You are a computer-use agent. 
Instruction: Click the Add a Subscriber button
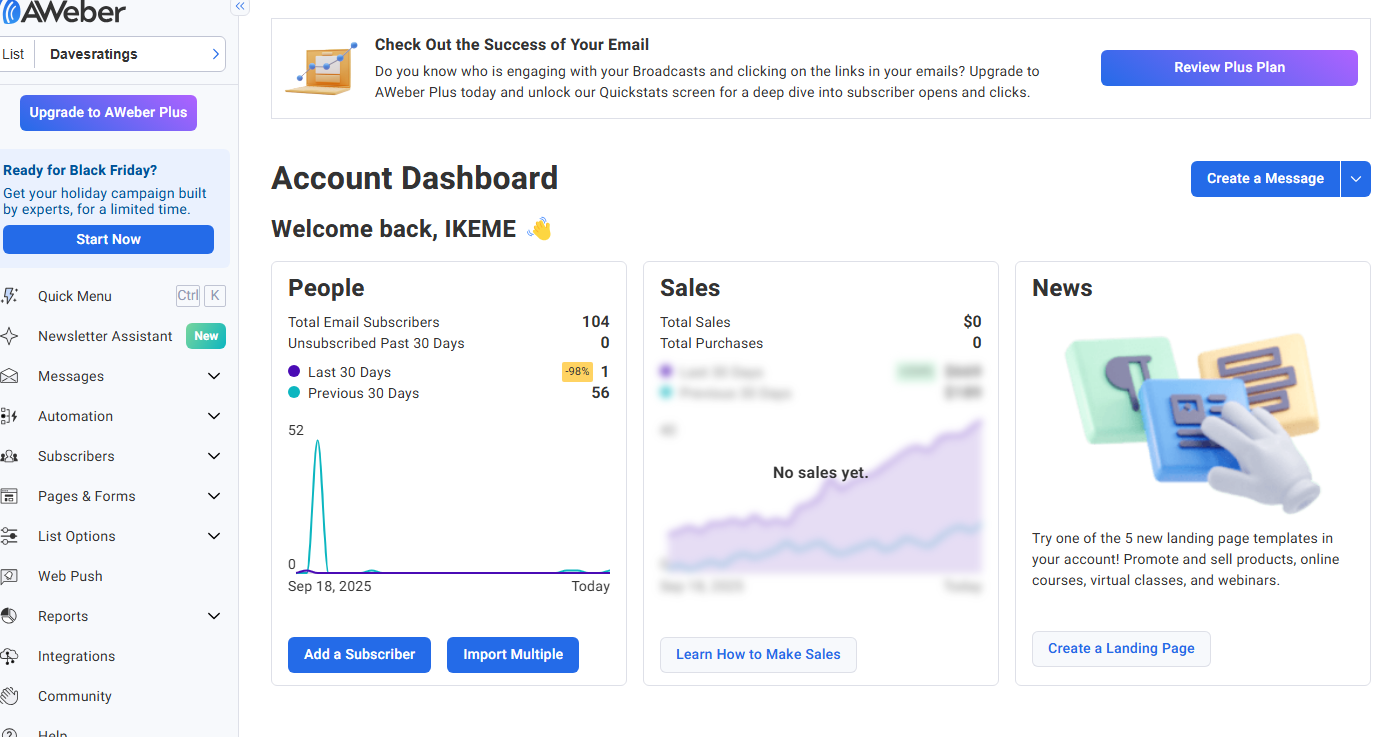[359, 655]
